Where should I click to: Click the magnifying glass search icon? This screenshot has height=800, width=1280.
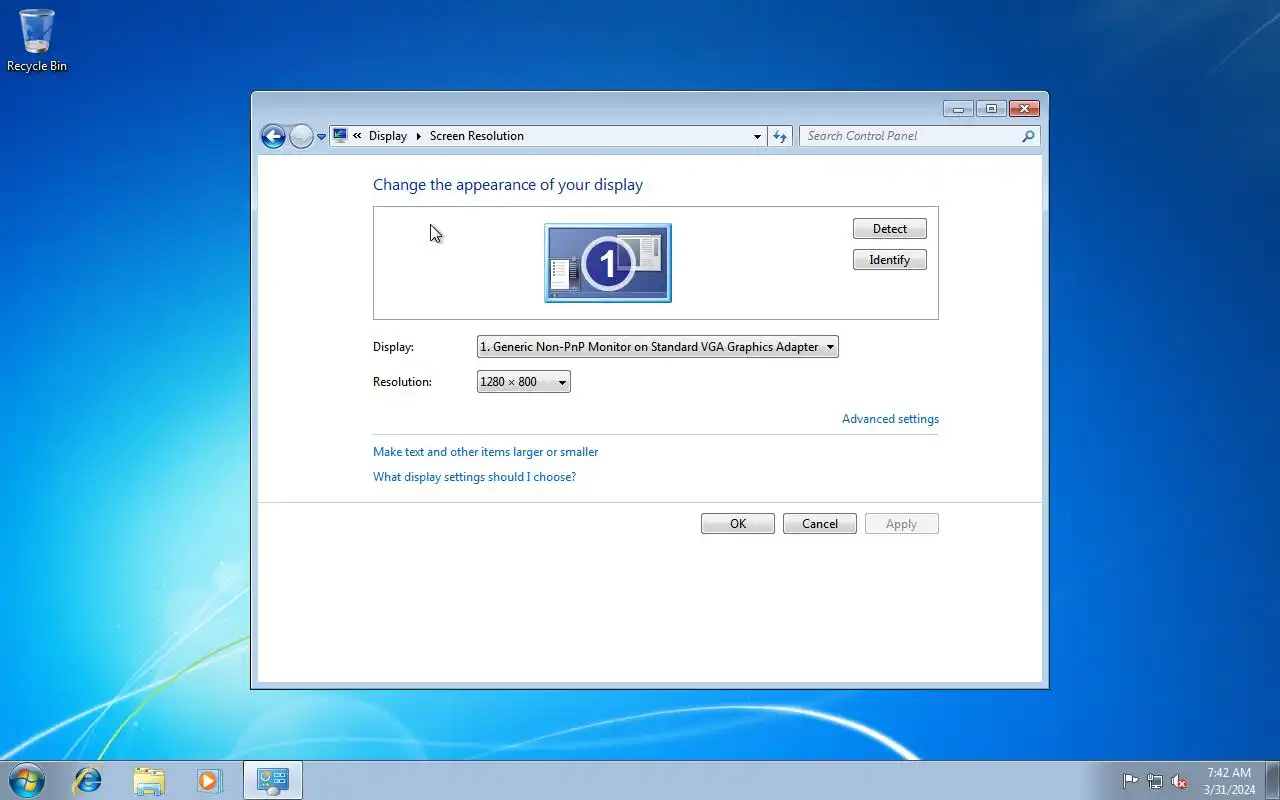coord(1028,136)
